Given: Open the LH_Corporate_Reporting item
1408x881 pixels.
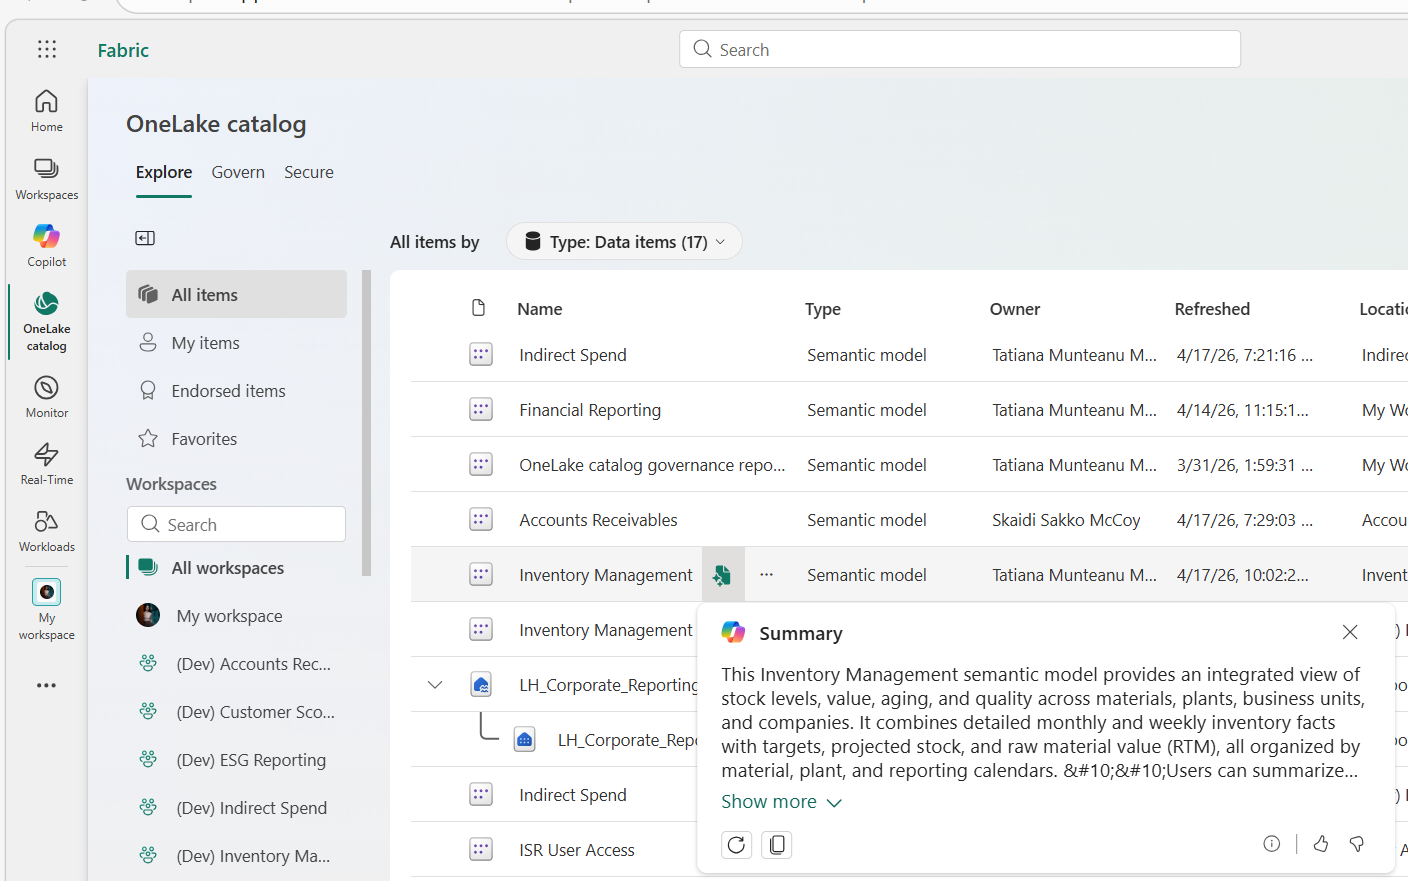Looking at the screenshot, I should point(609,685).
